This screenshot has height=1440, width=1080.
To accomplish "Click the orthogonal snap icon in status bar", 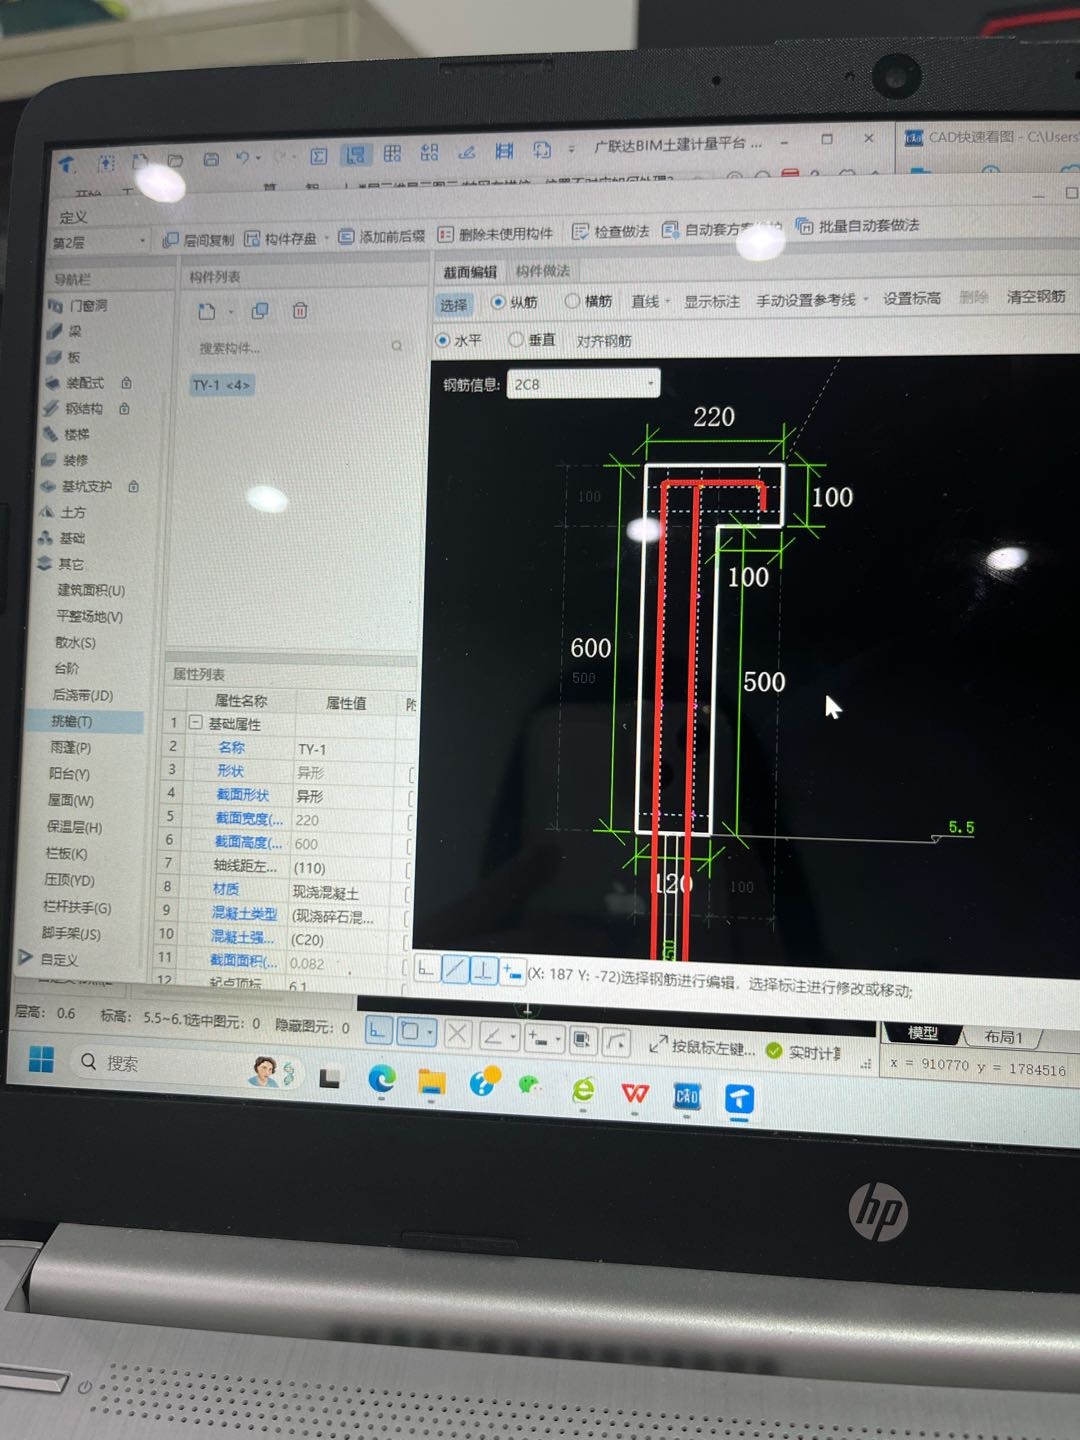I will tap(378, 1030).
